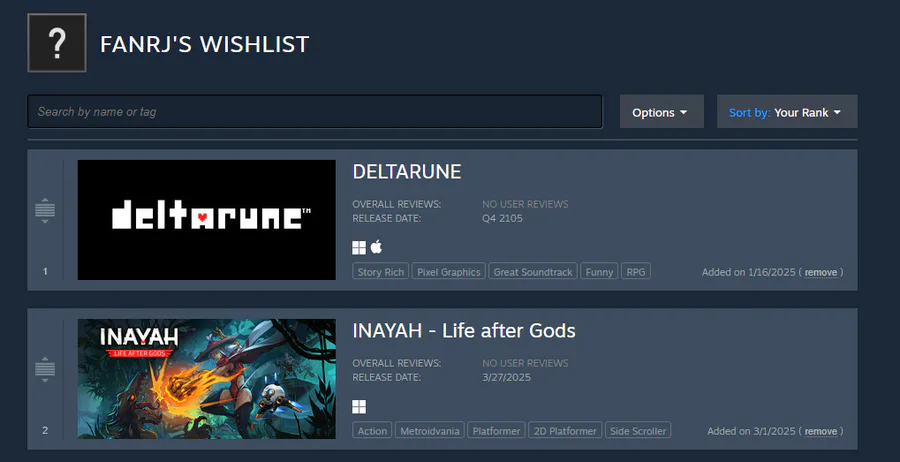Remove INAYAH from the wishlist
The height and width of the screenshot is (462, 900).
(x=821, y=431)
